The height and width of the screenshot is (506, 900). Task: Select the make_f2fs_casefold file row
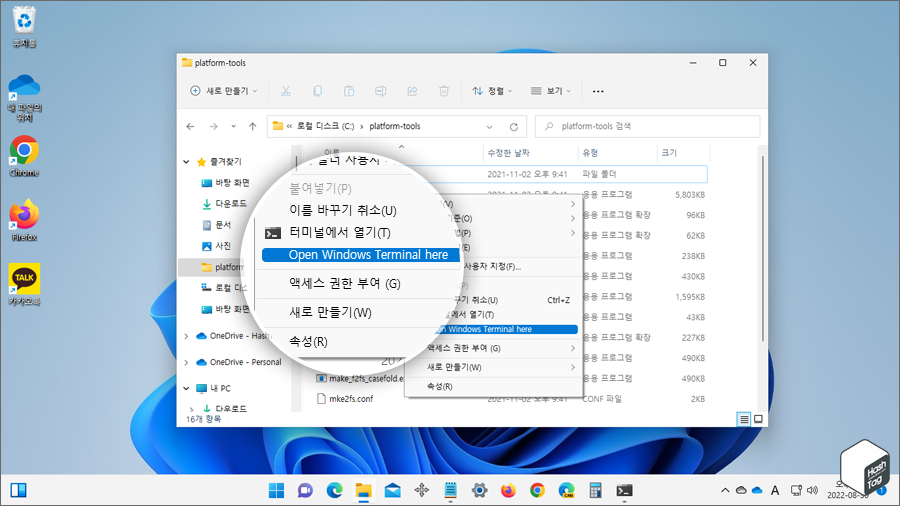360,379
